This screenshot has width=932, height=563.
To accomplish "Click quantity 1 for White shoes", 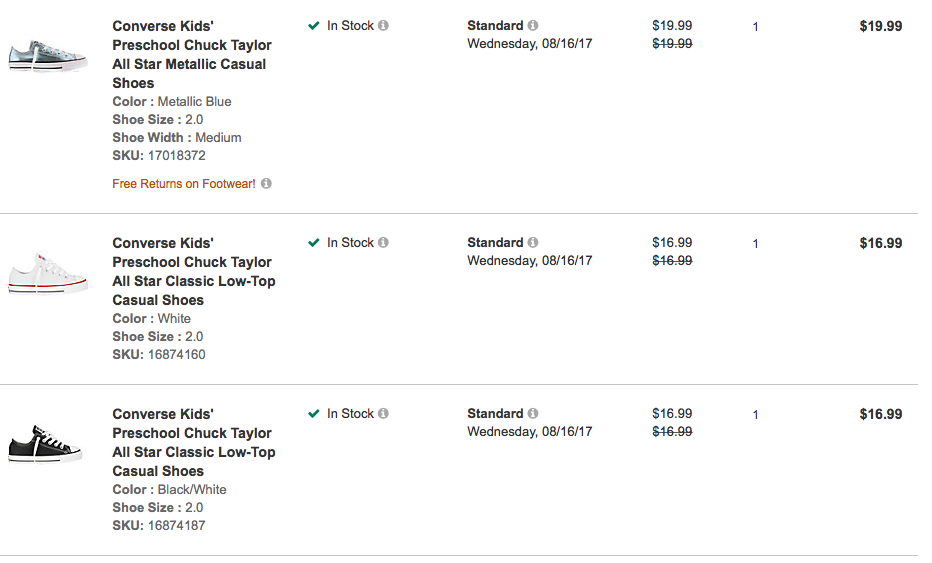I will [755, 244].
